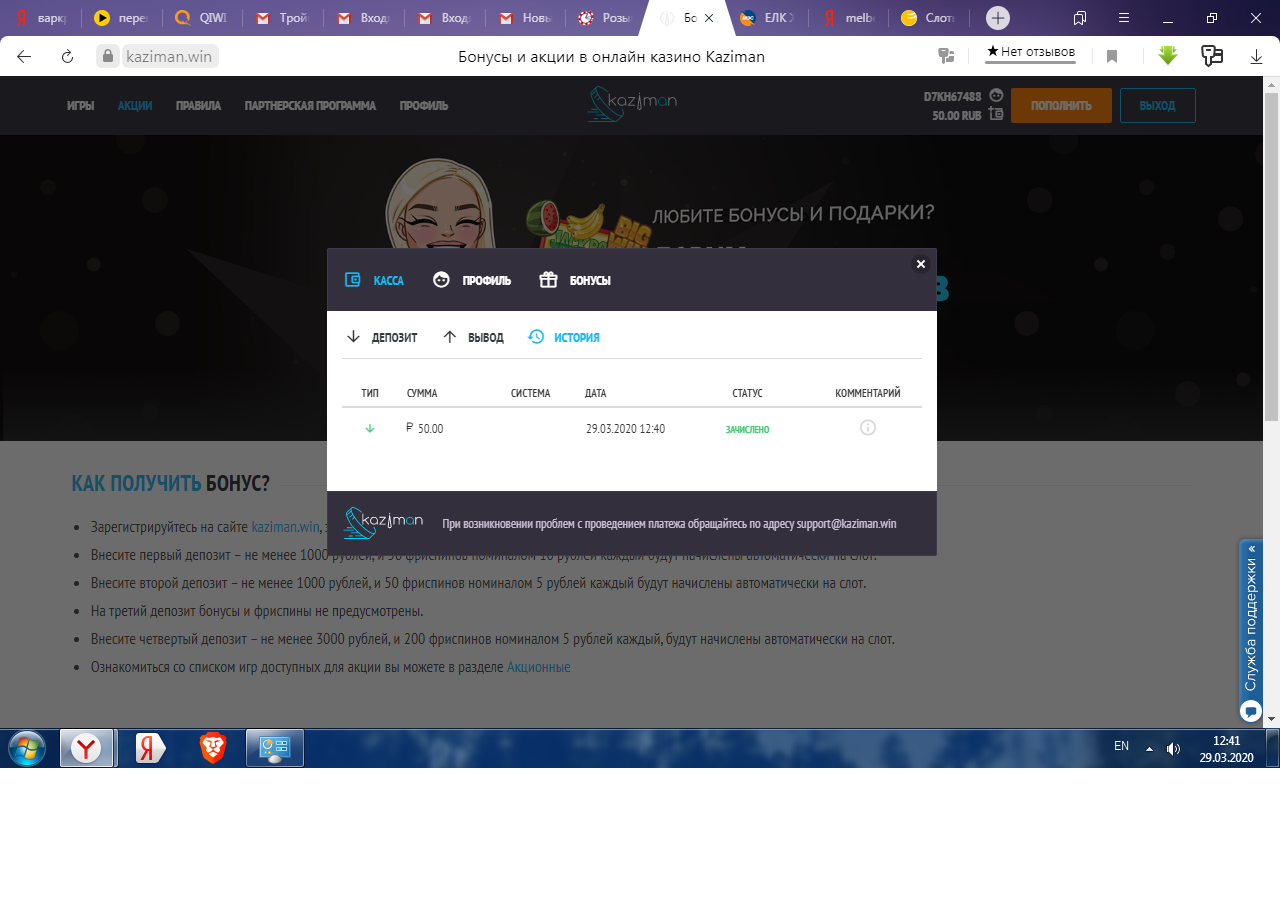Click the padlock site security icon
Image resolution: width=1280 pixels, height=912 pixels.
coord(108,56)
